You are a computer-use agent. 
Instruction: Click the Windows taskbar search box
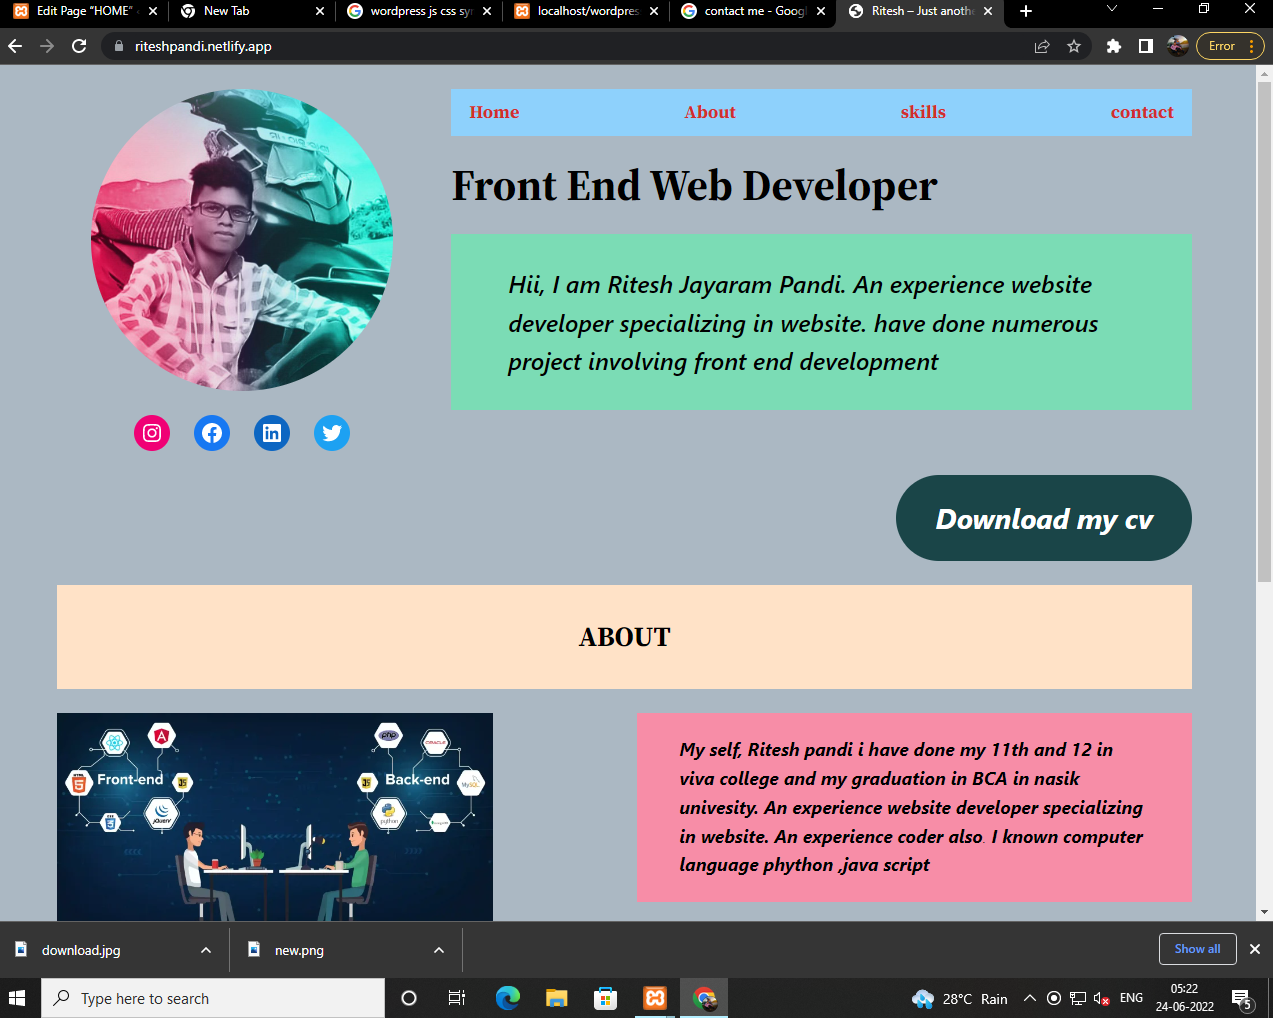(213, 998)
